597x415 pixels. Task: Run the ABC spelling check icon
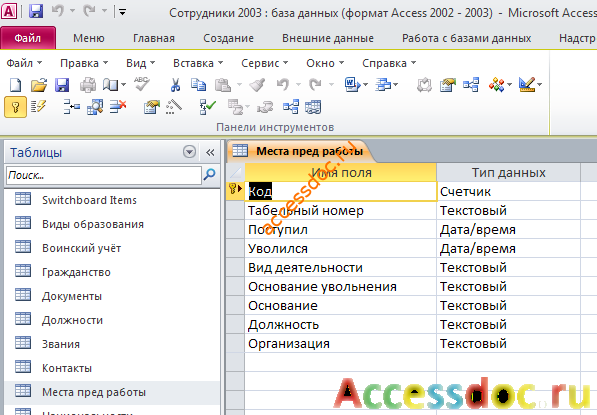point(142,84)
